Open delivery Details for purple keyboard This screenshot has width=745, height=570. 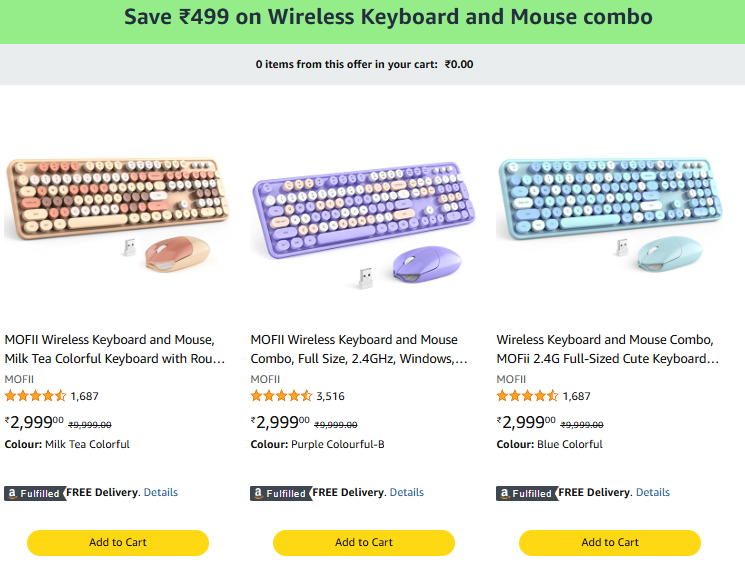click(407, 492)
